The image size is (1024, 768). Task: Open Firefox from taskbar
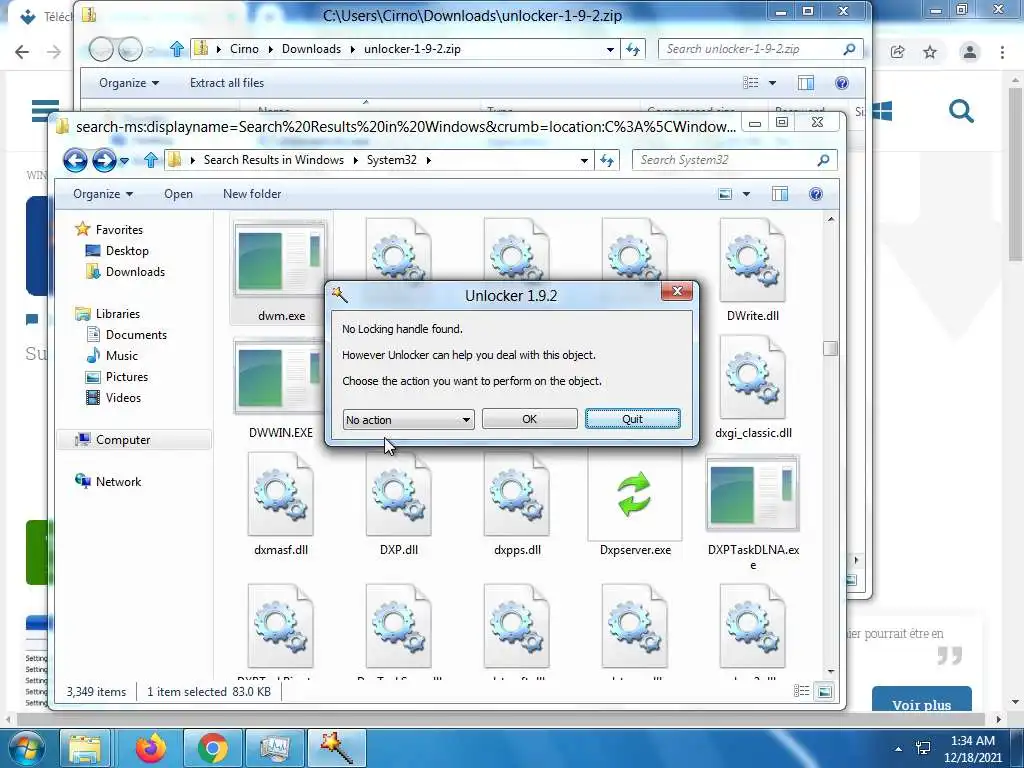click(x=151, y=748)
